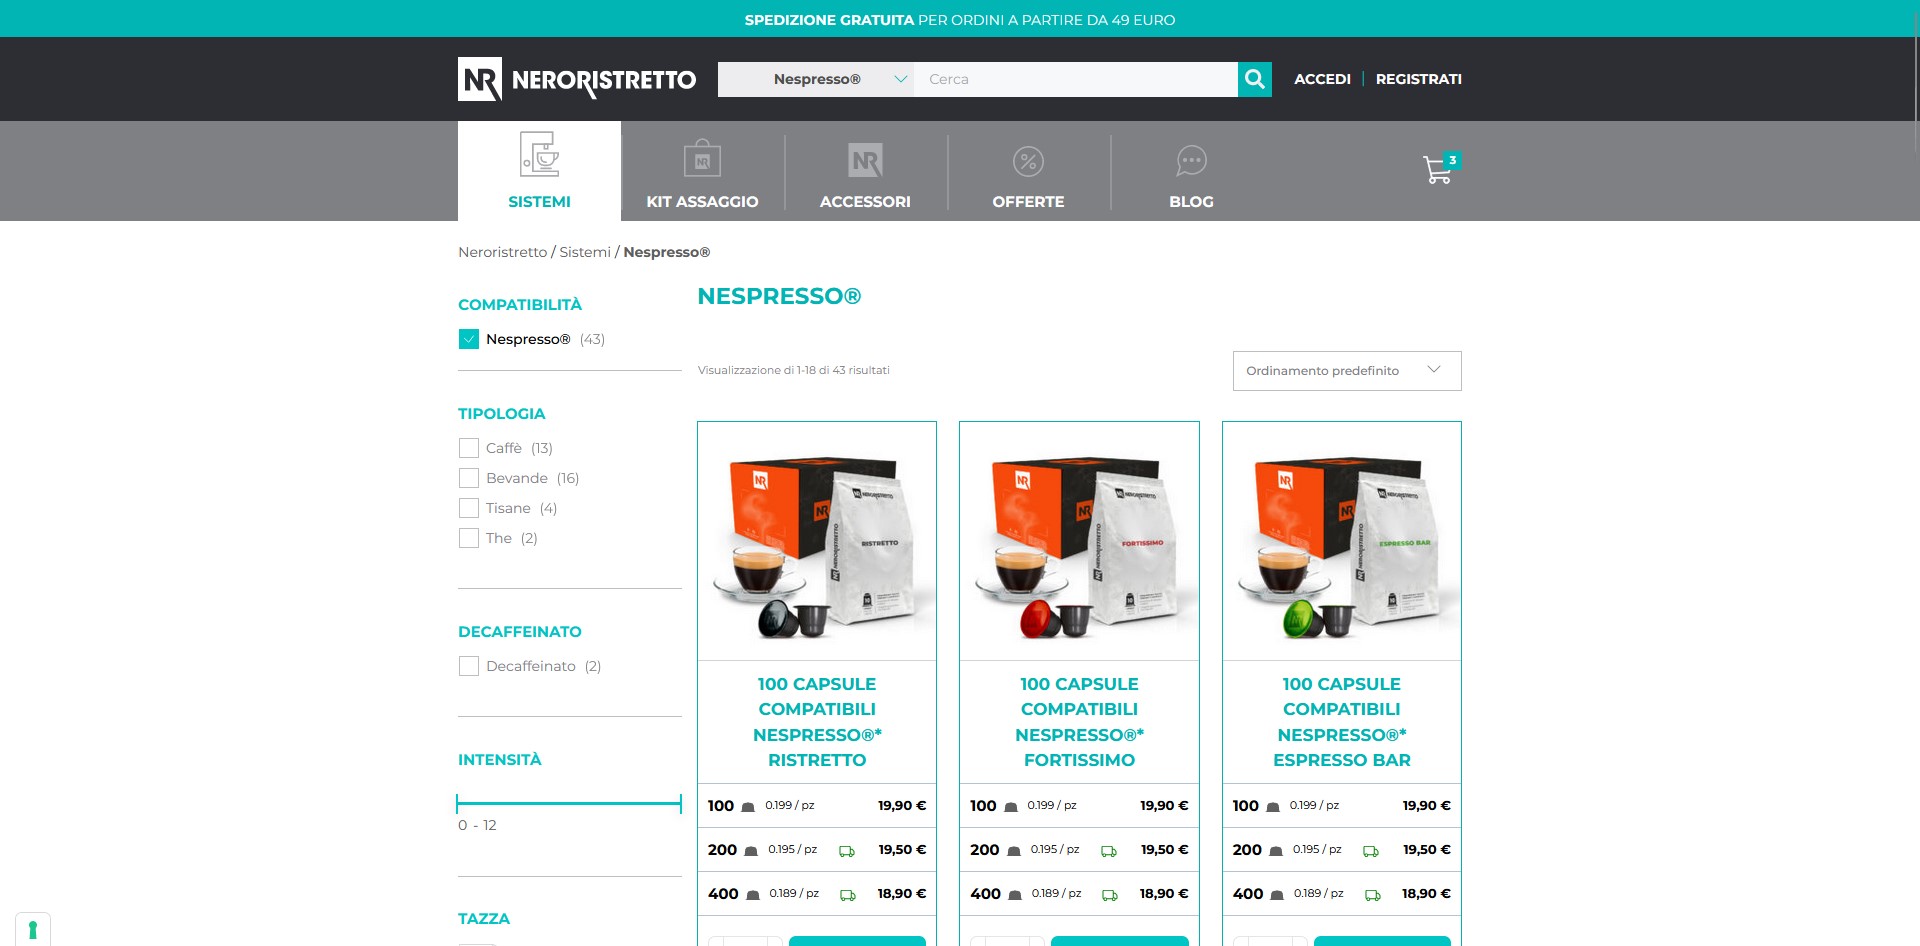Open the Offerte menu tab
The image size is (1920, 946).
tap(1028, 171)
